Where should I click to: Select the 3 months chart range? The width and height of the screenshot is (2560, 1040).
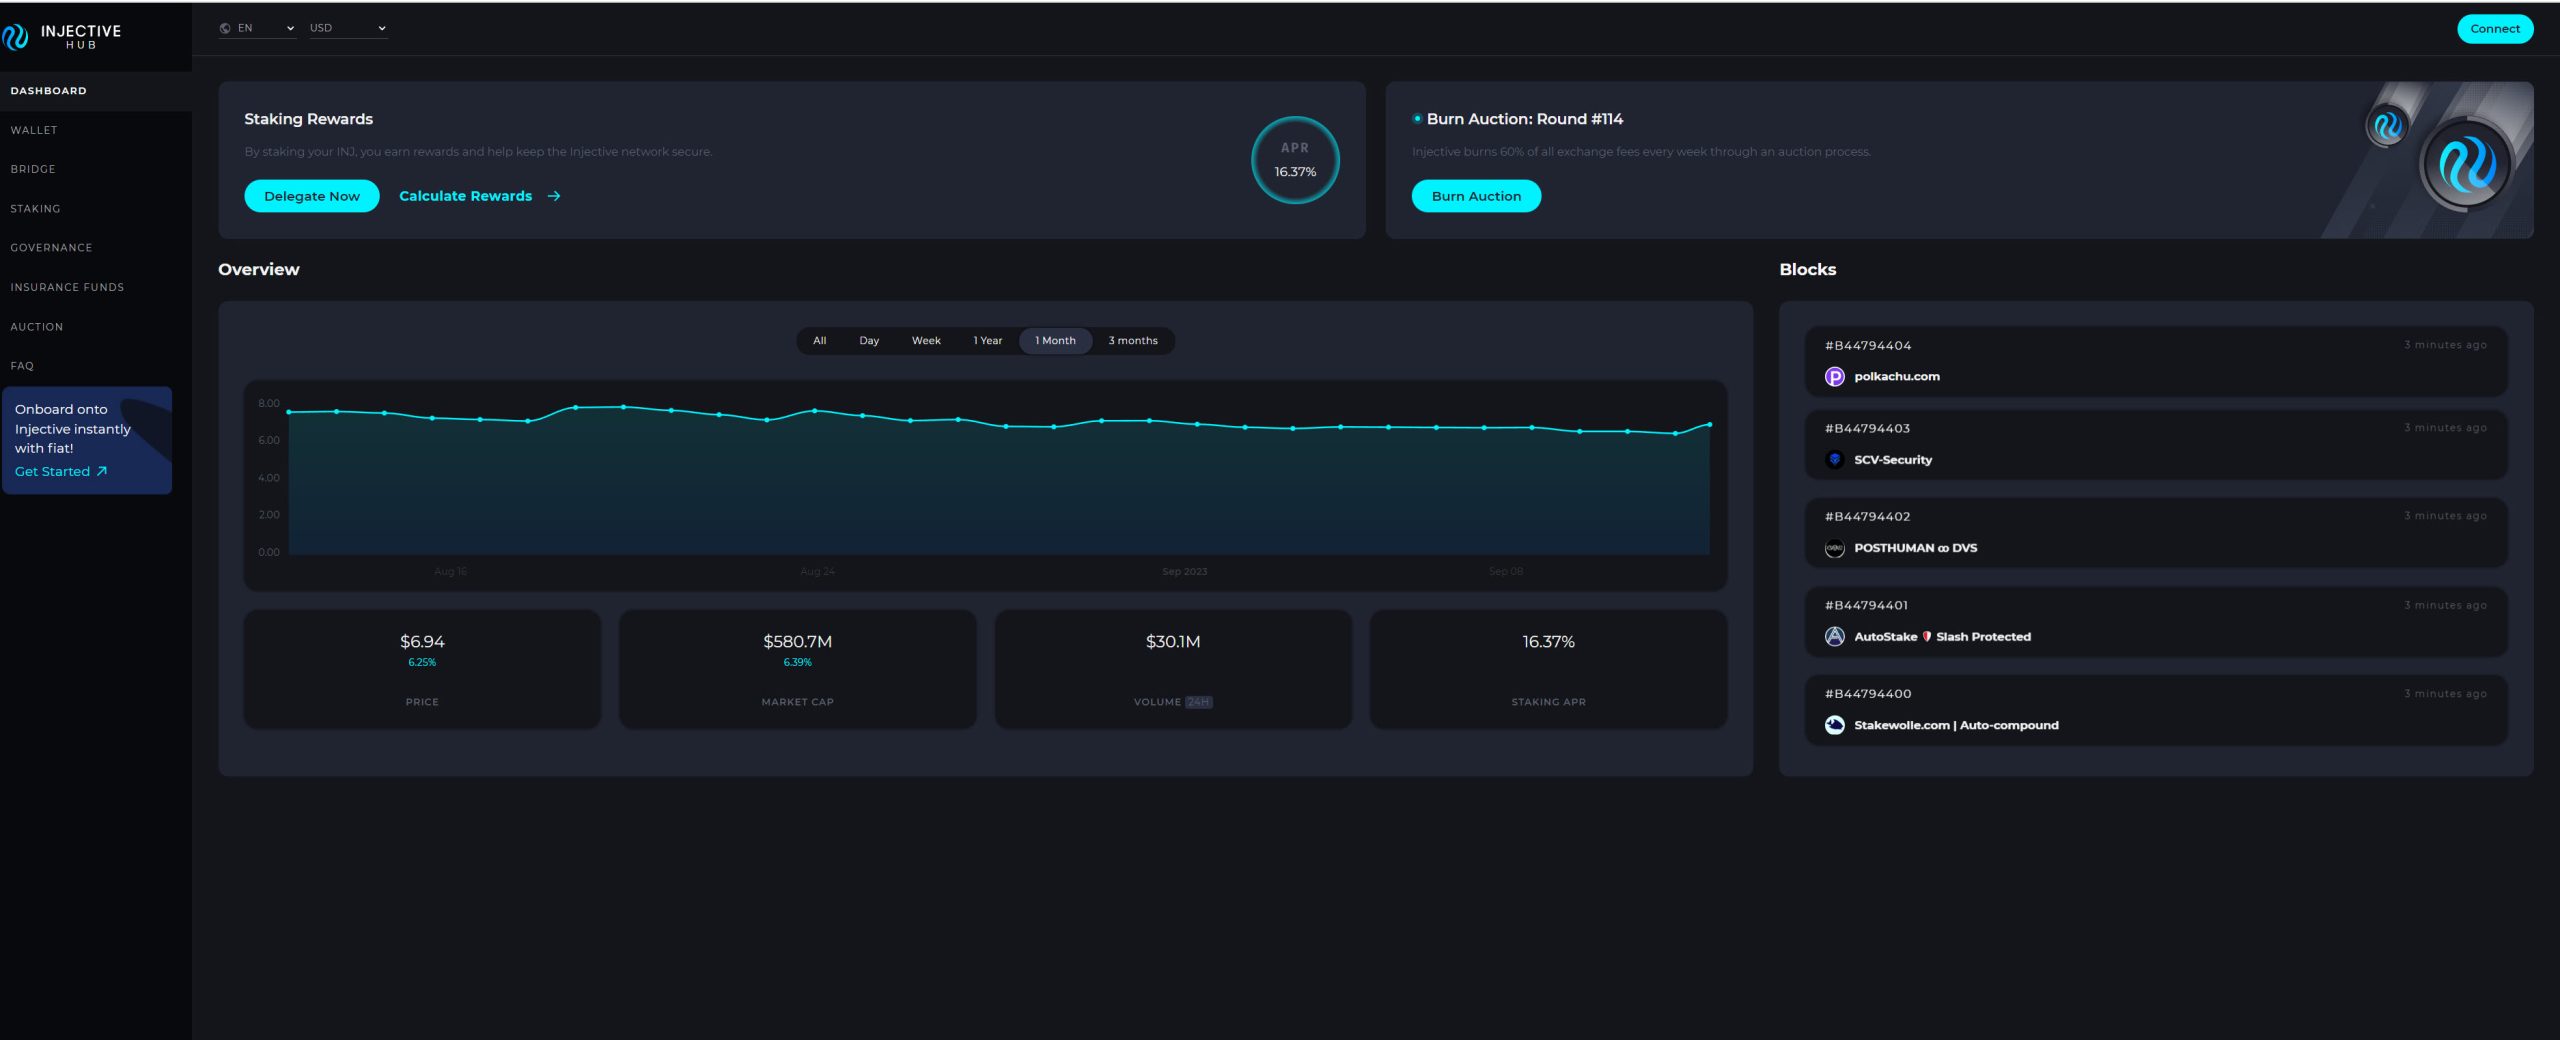(x=1132, y=341)
